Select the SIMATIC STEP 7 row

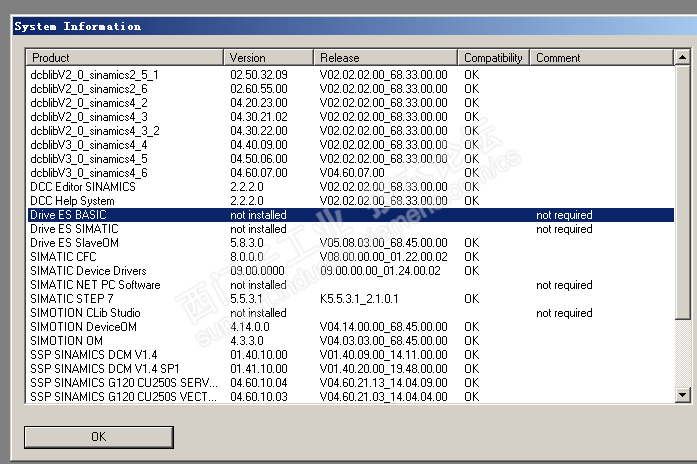click(350, 299)
